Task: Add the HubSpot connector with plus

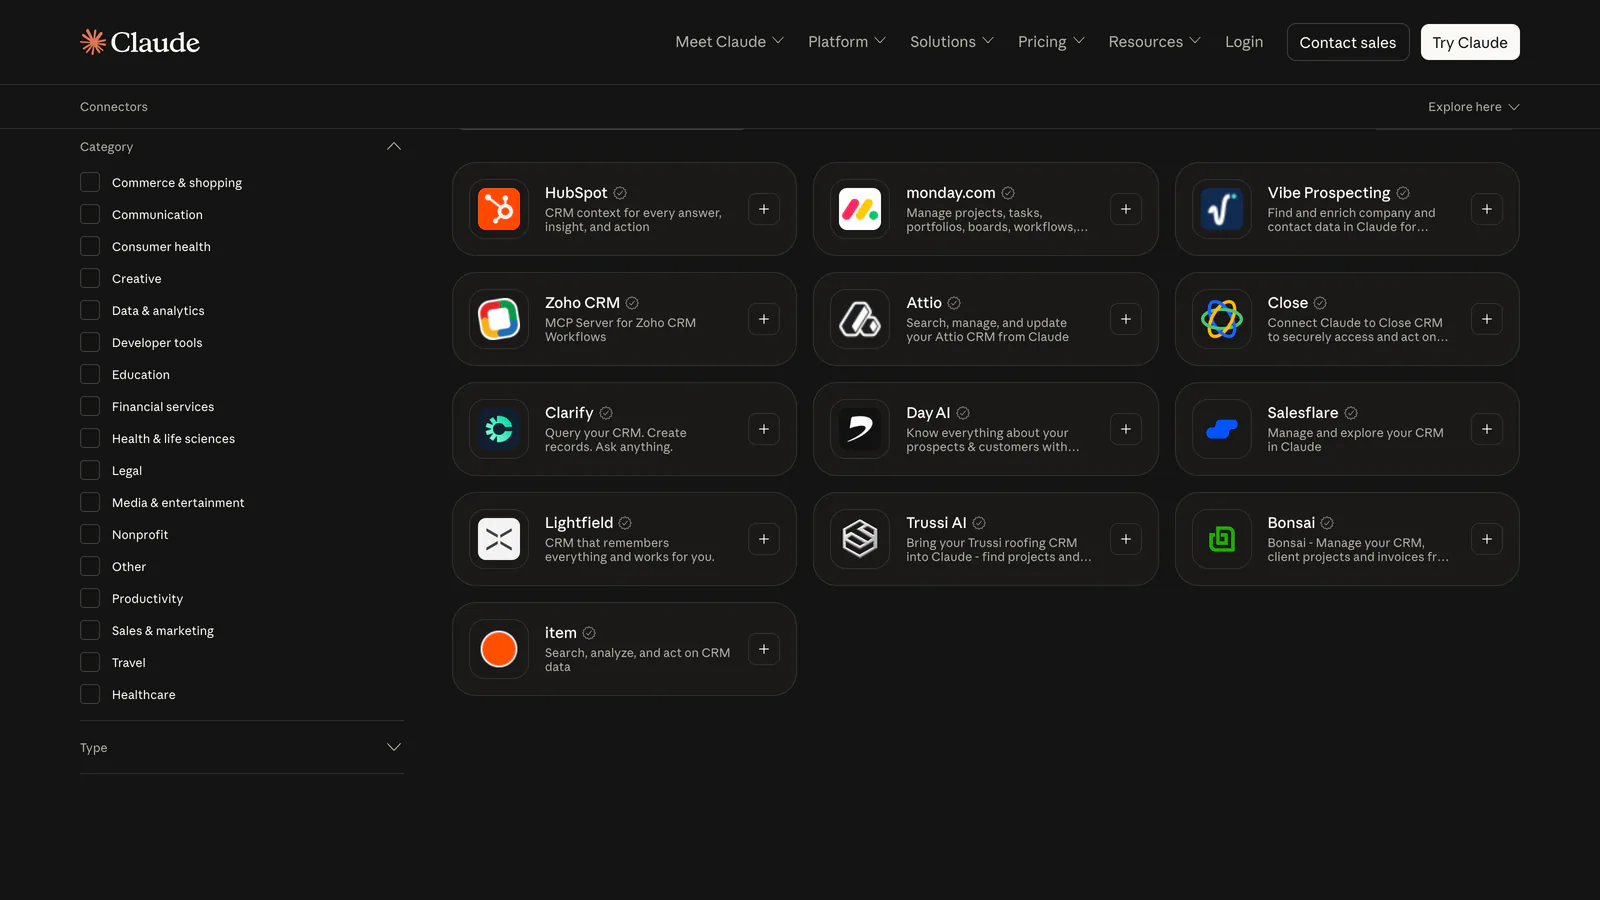Action: tap(764, 209)
